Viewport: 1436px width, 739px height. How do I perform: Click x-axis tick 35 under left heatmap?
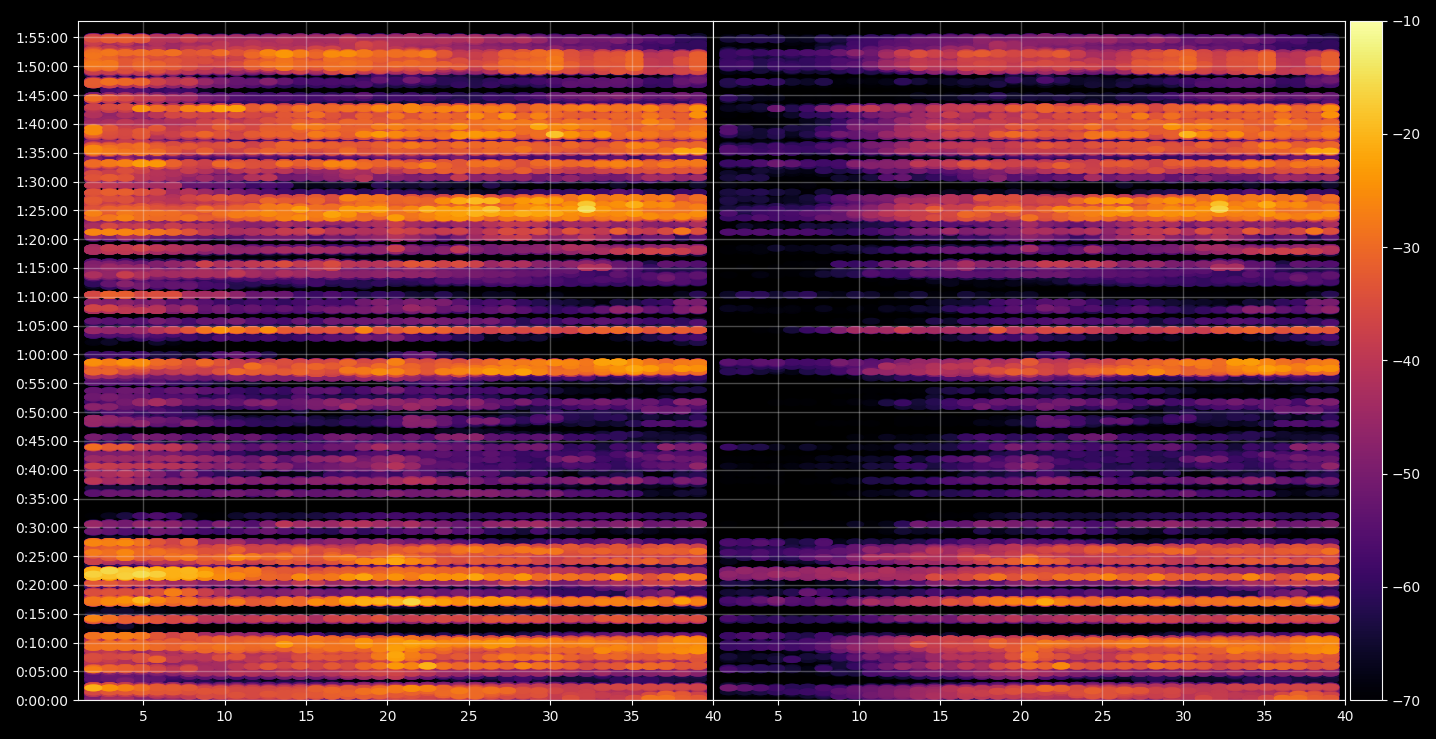point(632,716)
